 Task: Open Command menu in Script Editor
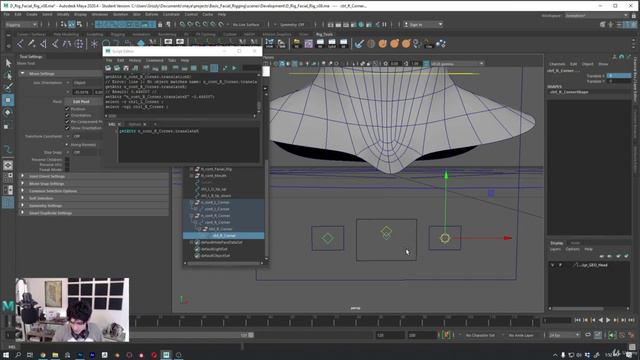coord(155,60)
